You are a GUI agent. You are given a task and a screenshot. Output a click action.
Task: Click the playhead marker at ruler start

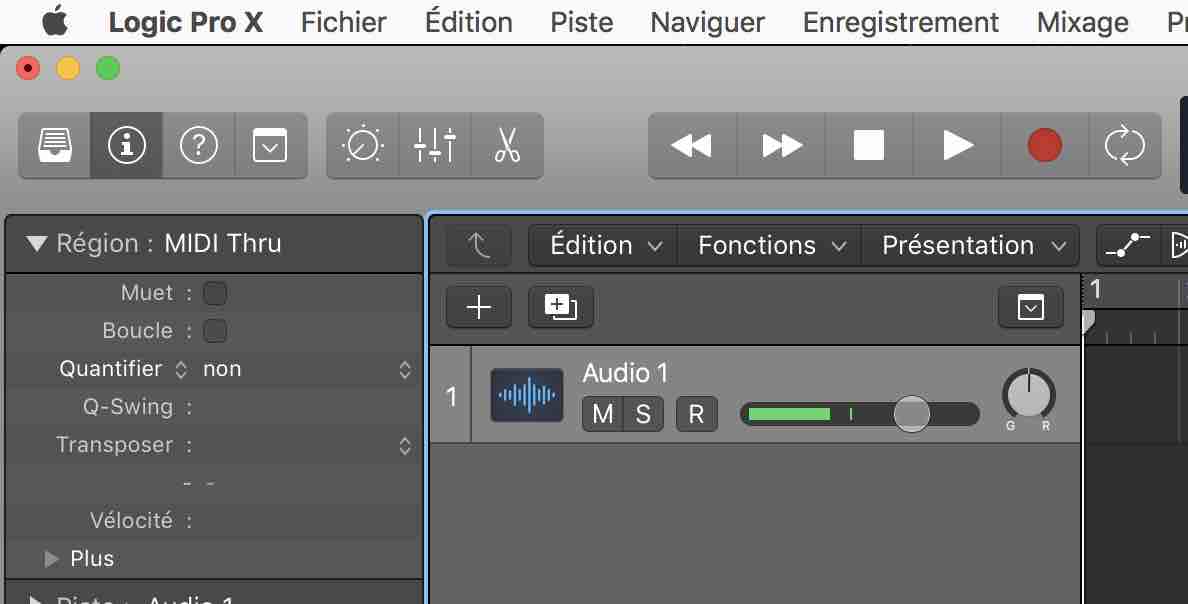1089,321
